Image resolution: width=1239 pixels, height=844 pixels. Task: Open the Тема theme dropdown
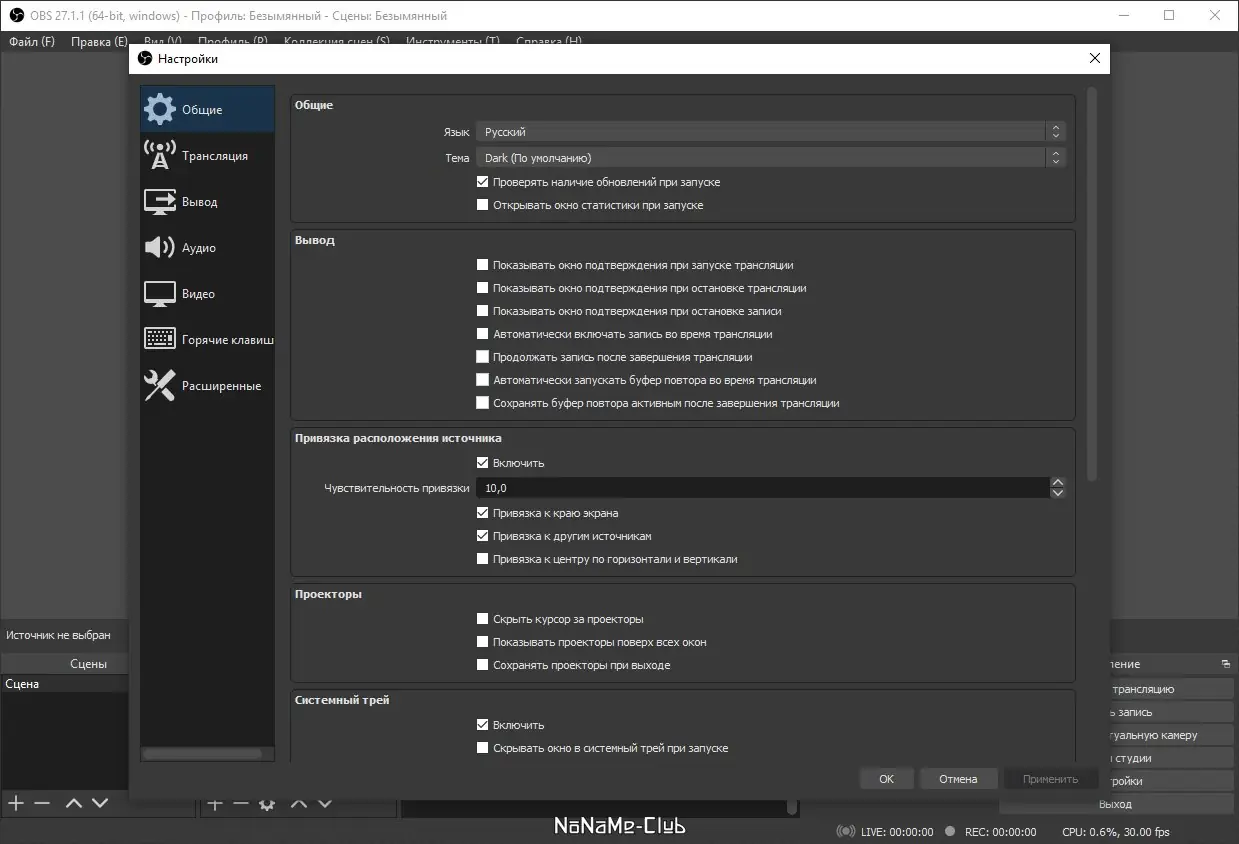coord(771,158)
